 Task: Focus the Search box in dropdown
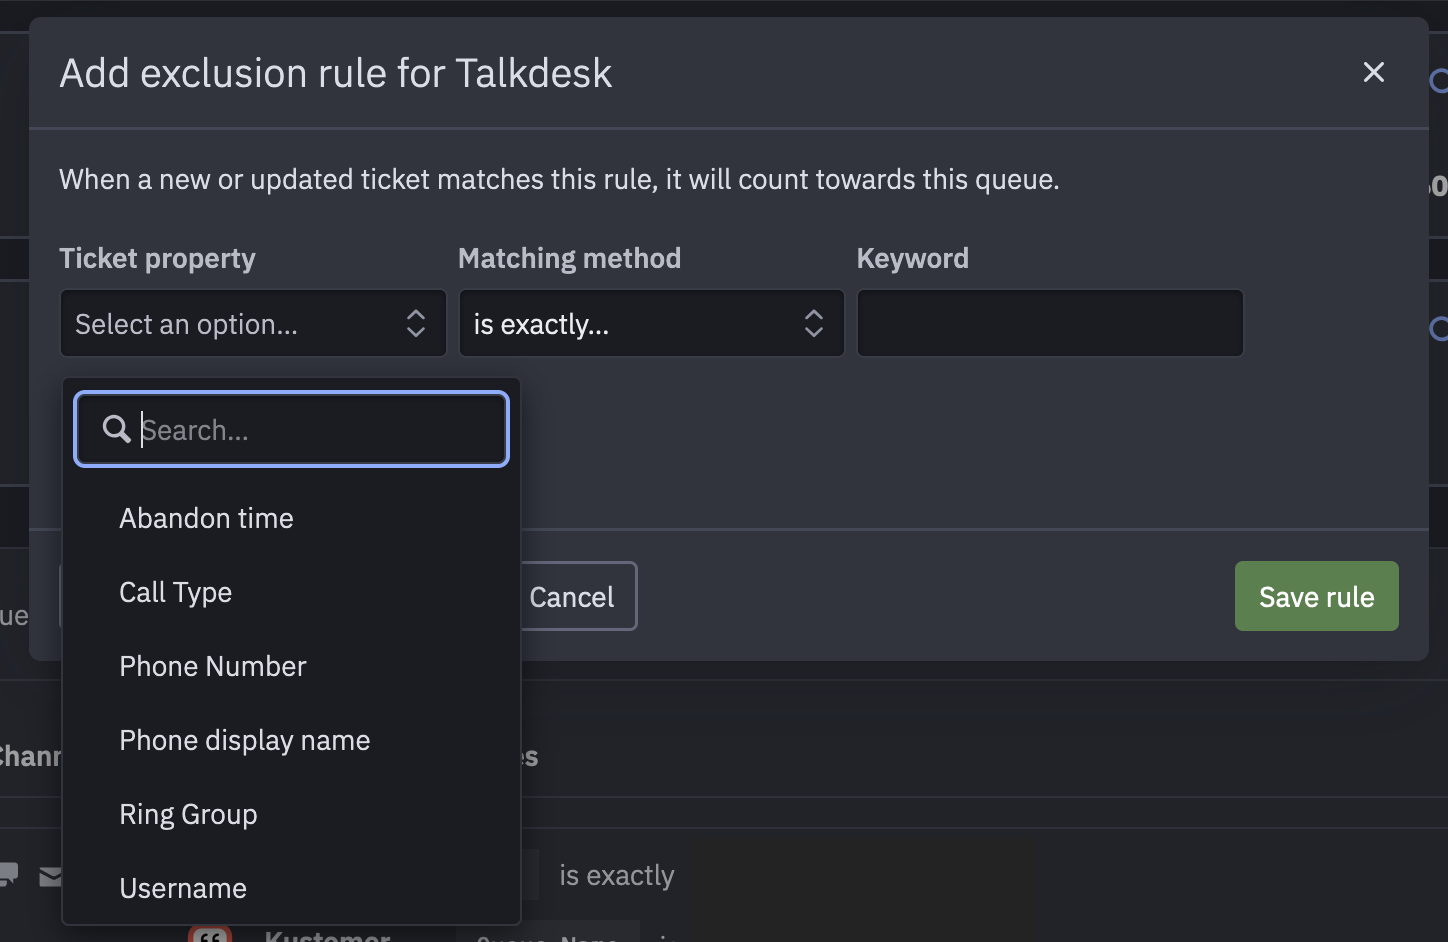[291, 429]
